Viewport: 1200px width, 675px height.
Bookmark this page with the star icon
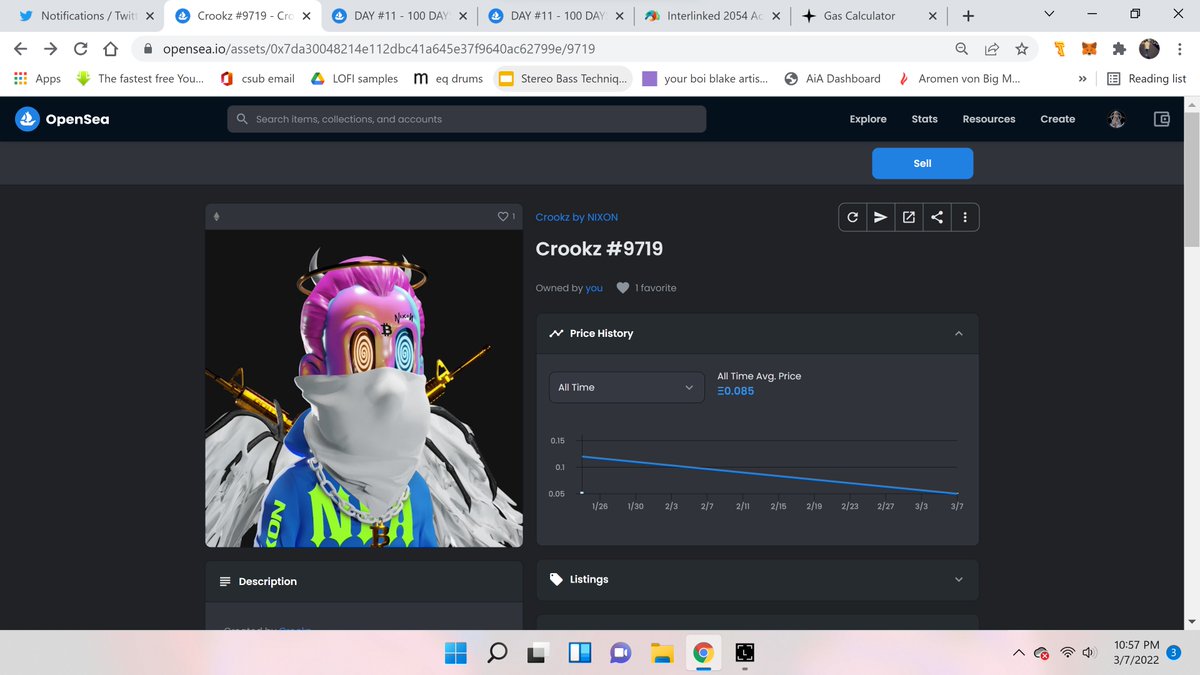1021,48
